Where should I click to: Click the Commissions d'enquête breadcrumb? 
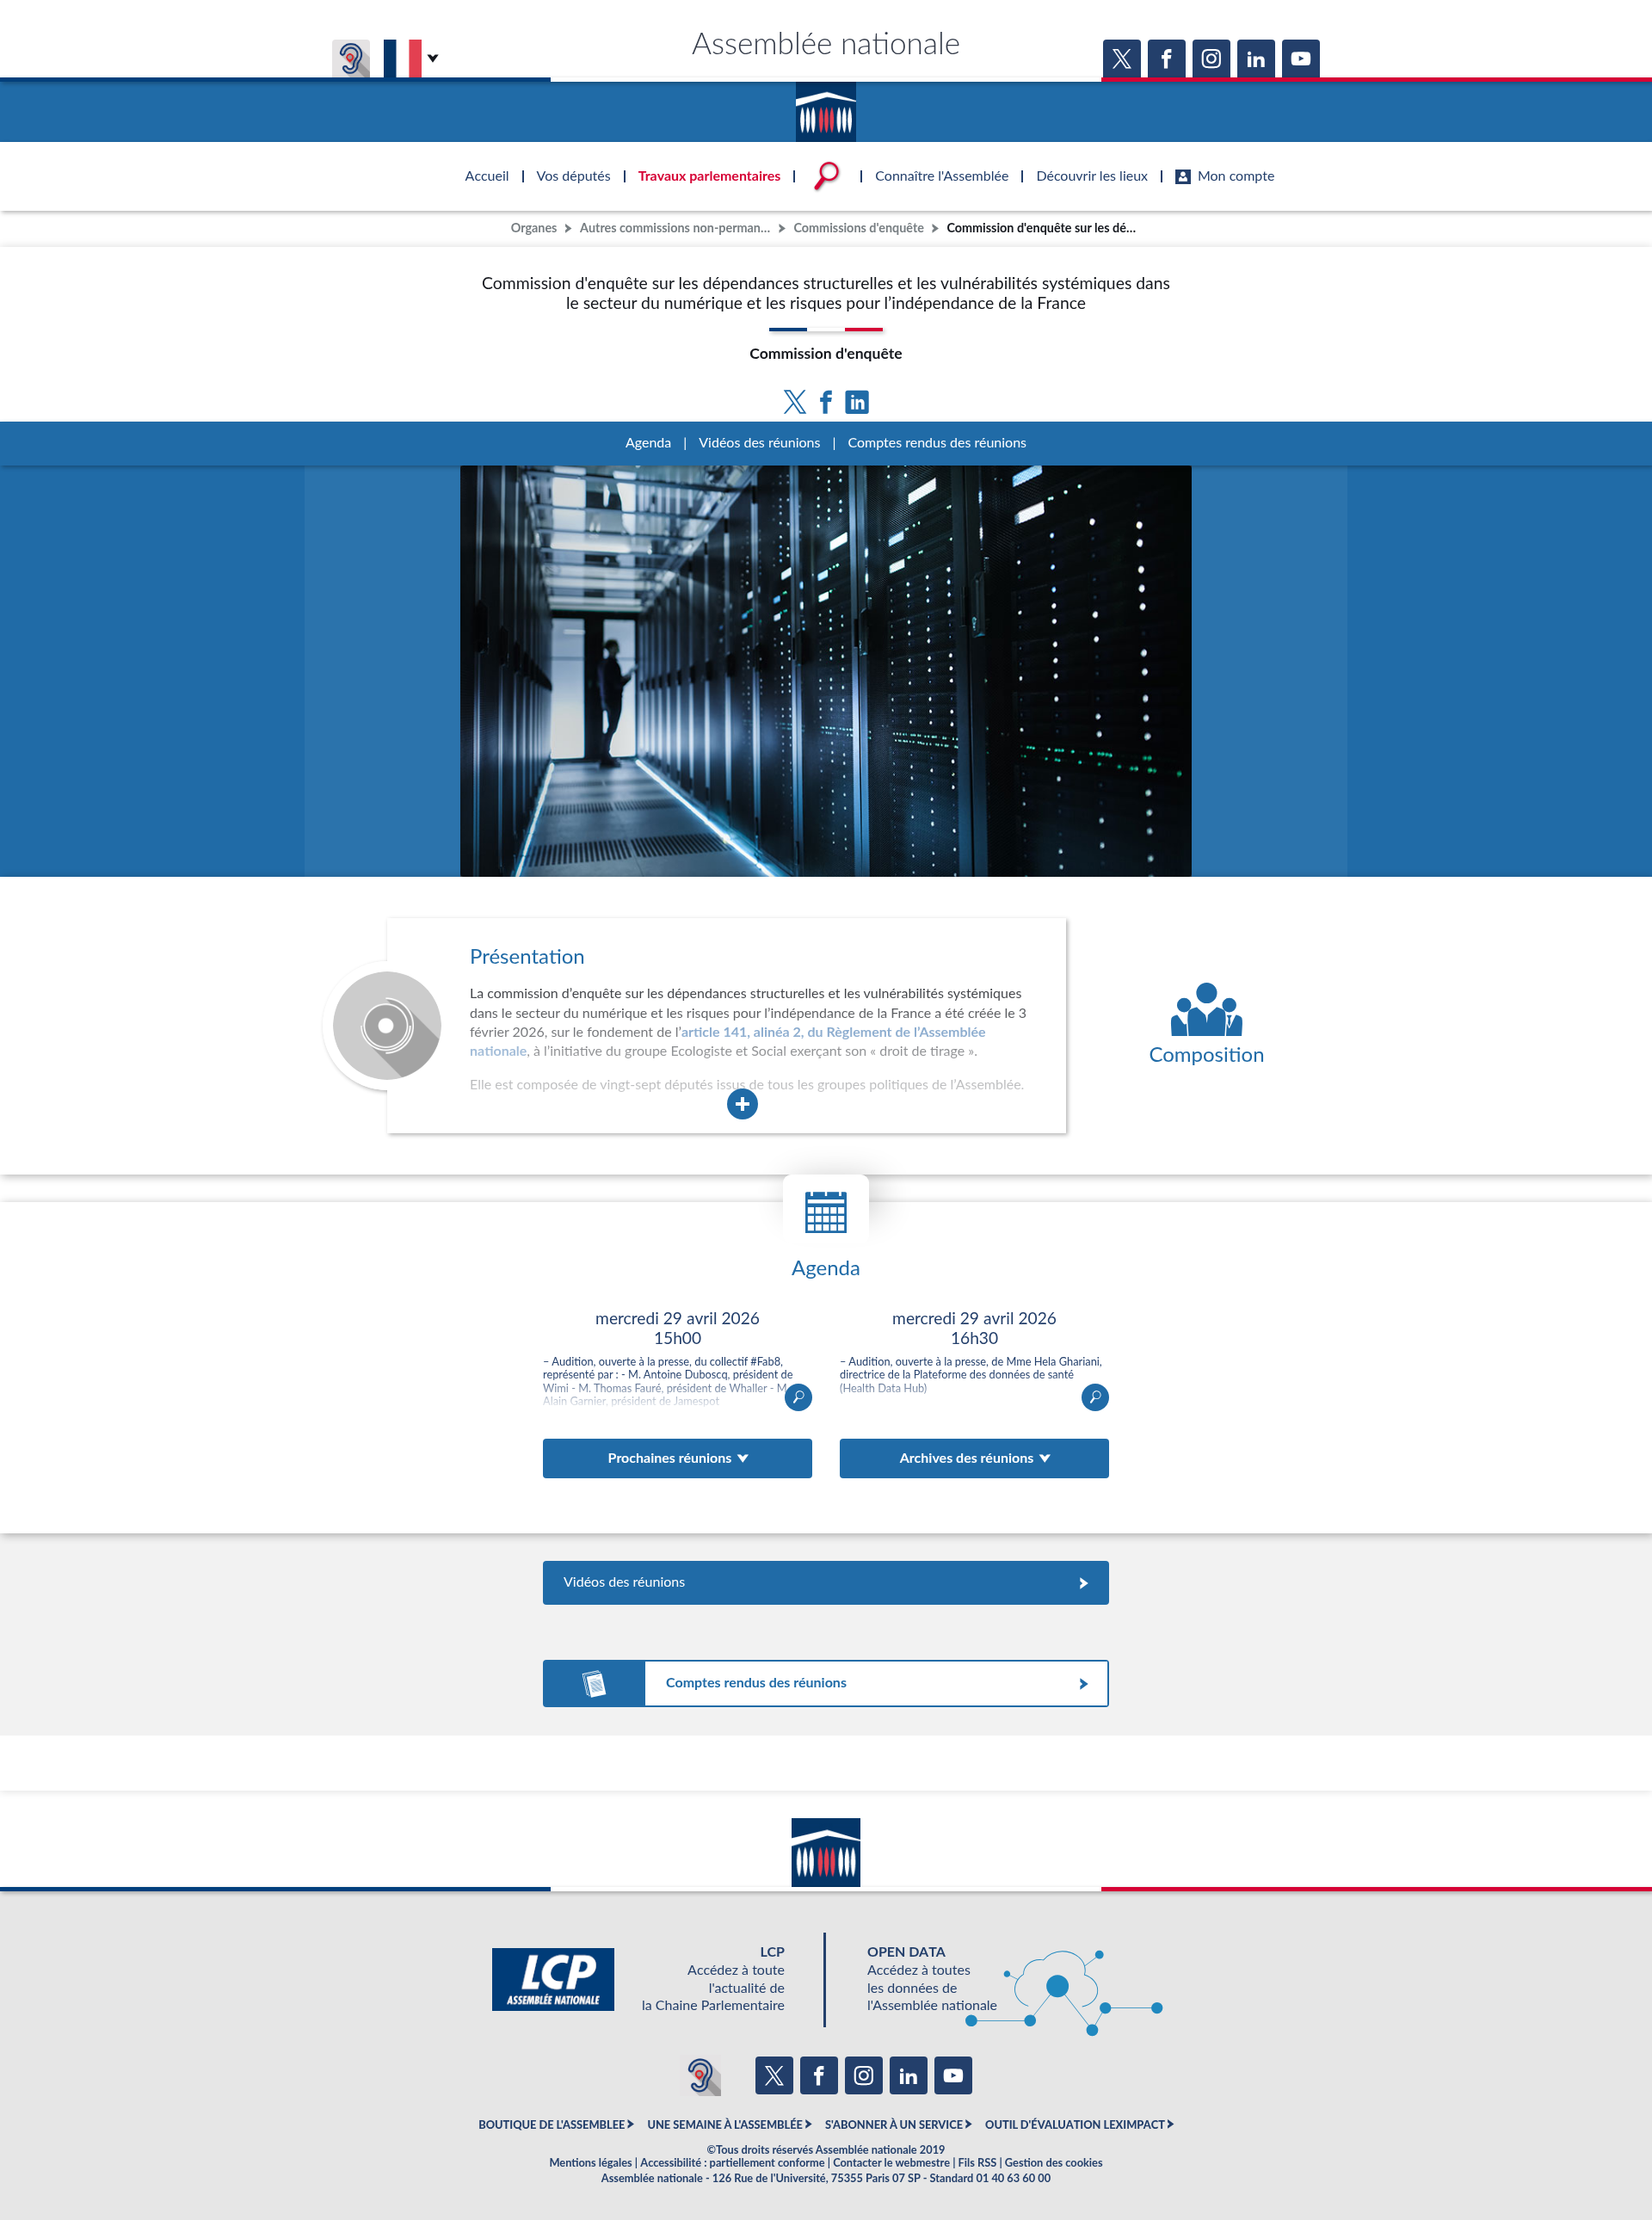858,228
